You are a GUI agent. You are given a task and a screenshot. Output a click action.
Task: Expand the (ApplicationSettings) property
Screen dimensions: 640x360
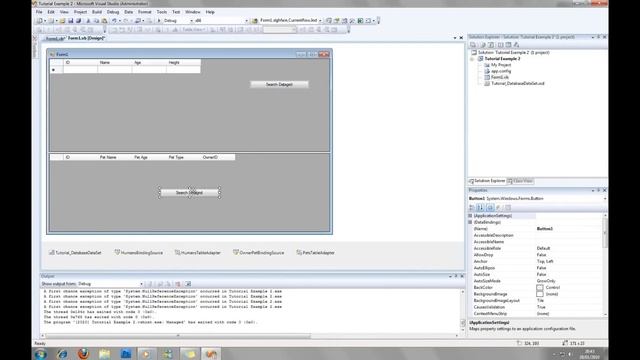(x=470, y=216)
